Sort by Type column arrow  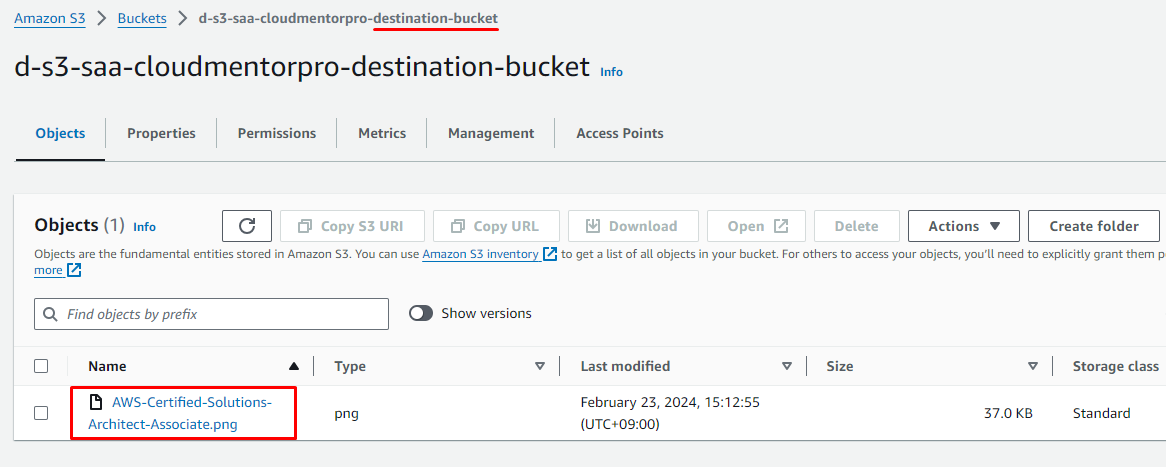click(x=540, y=366)
